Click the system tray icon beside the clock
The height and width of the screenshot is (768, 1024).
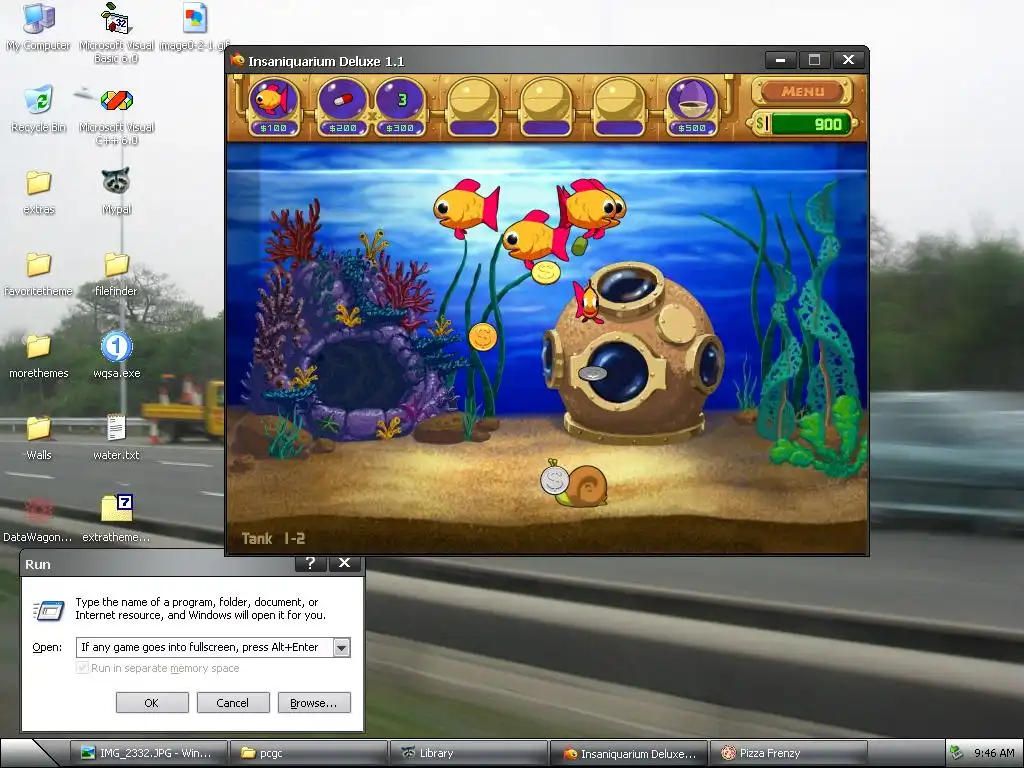click(x=956, y=752)
